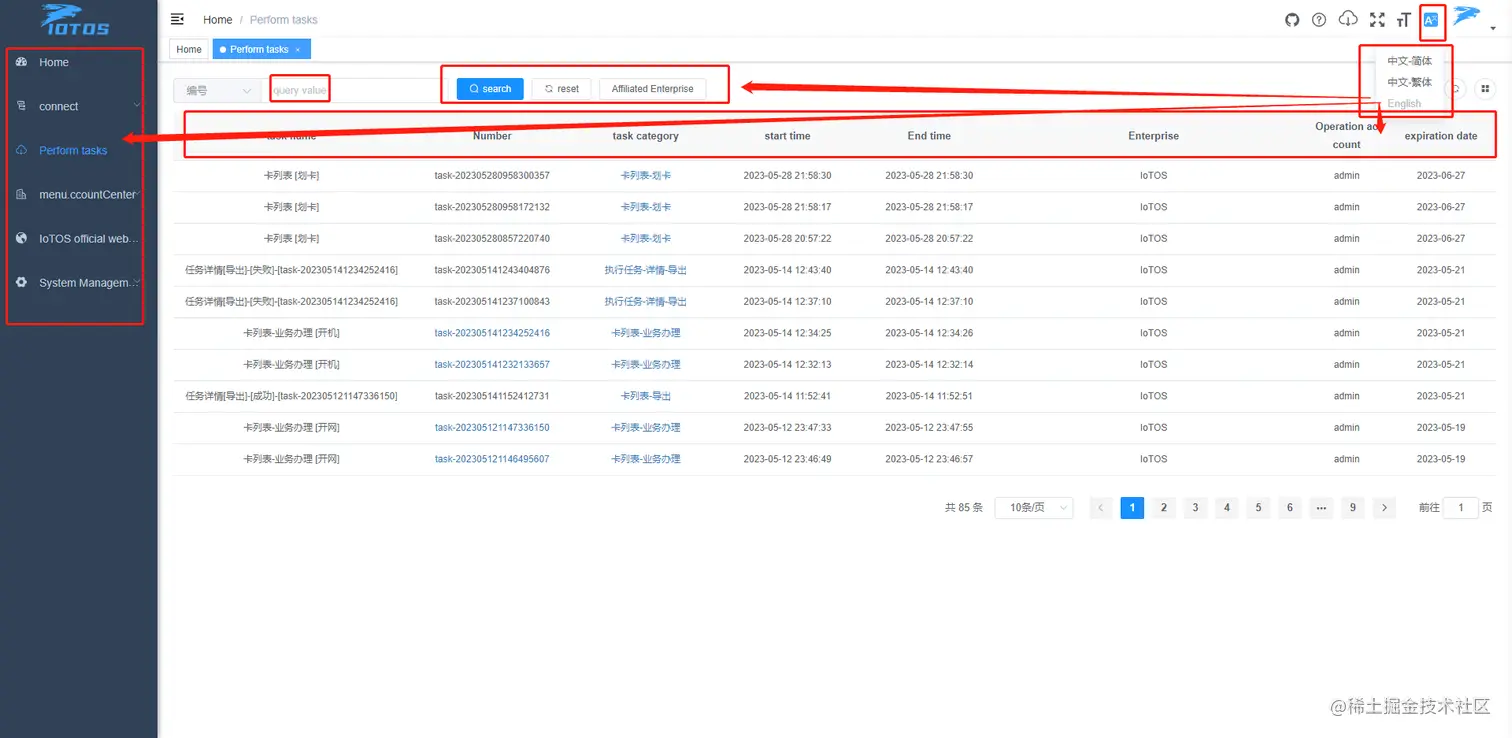Open the 10条/页 page size dropdown
The height and width of the screenshot is (738, 1512).
[1034, 508]
